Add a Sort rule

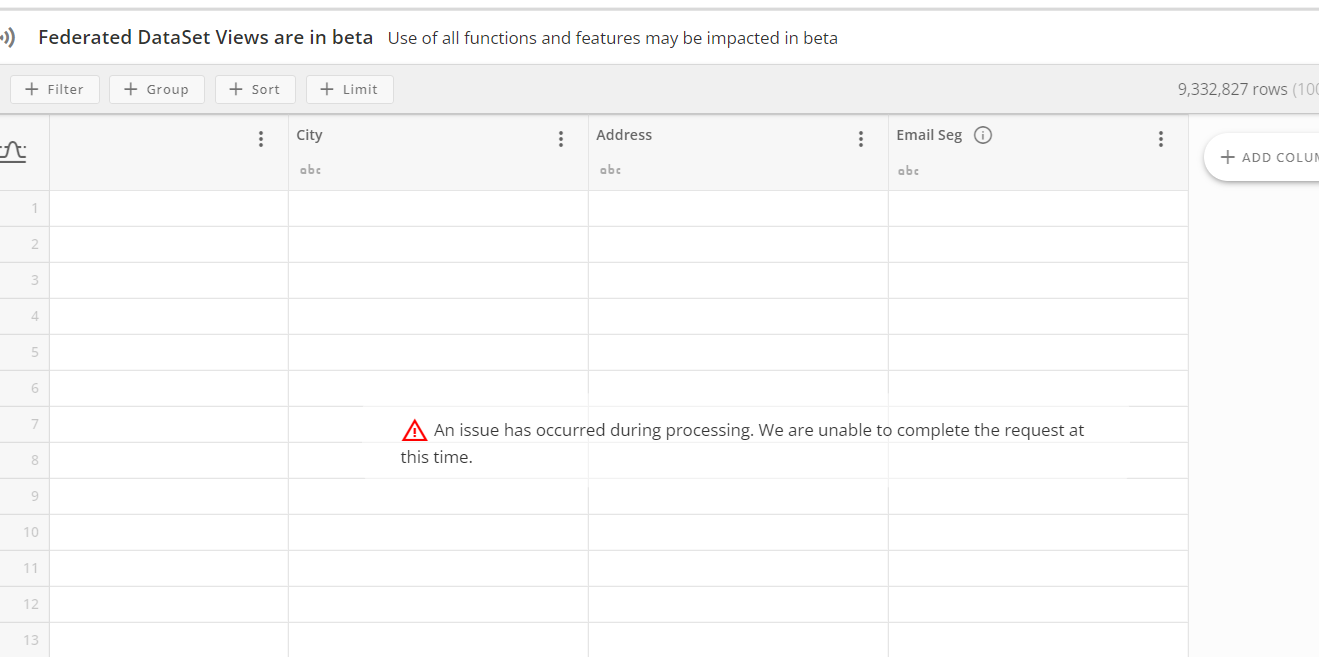255,89
